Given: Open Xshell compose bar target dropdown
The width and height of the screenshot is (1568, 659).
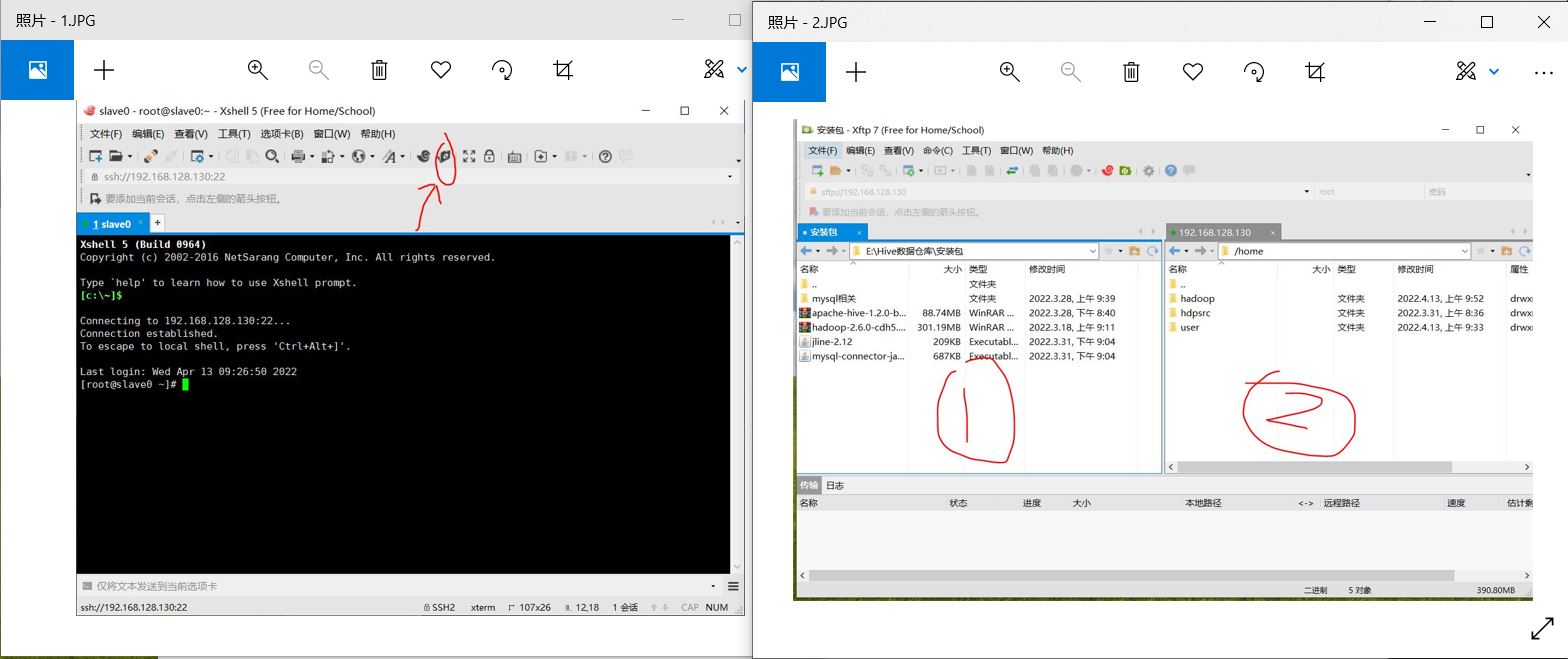Looking at the screenshot, I should [713, 586].
